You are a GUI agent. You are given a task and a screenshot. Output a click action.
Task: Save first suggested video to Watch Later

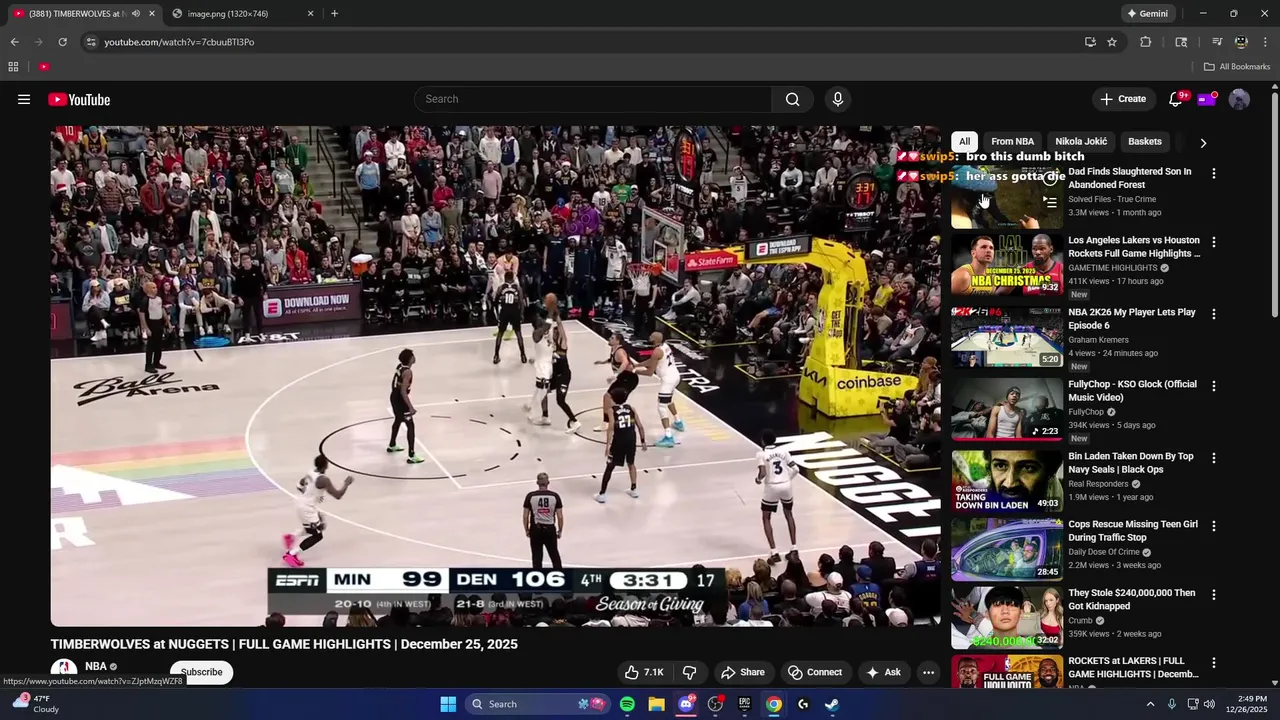[1050, 178]
